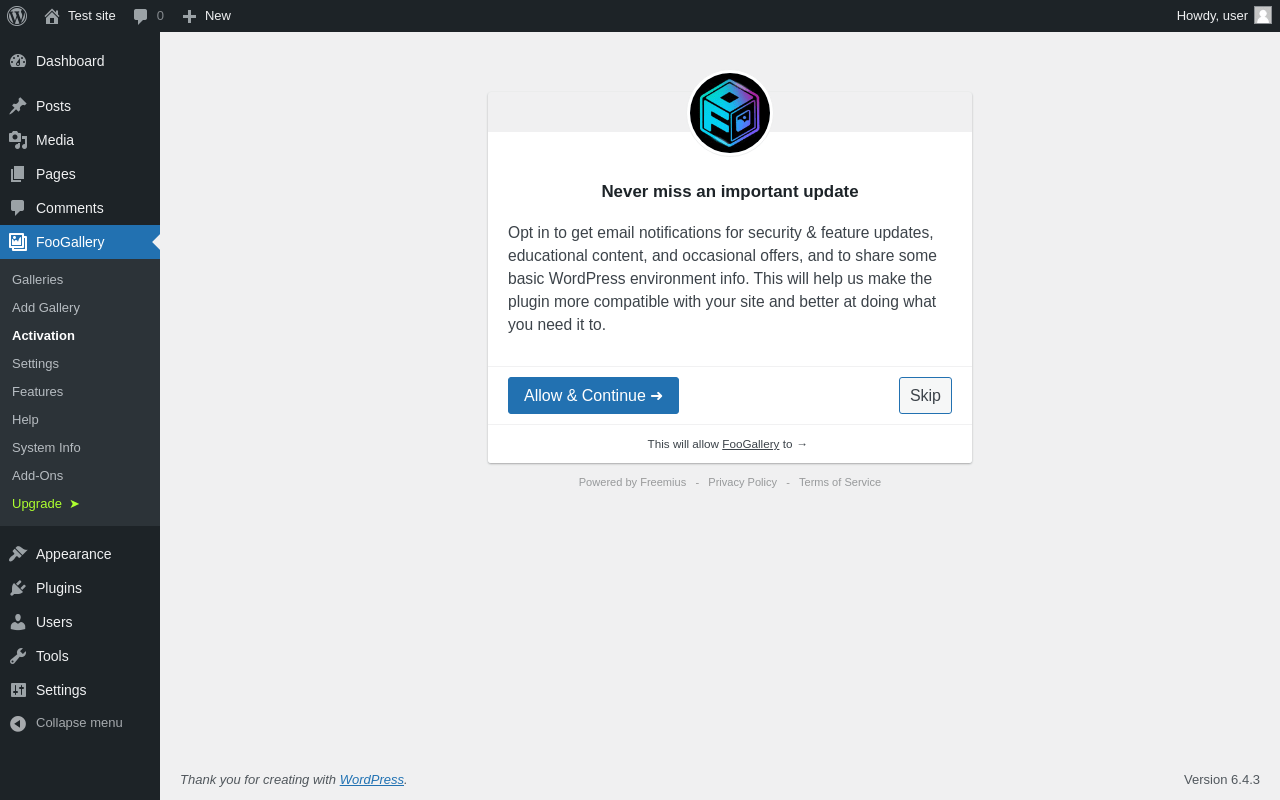Select the FooGallery menu item

[x=80, y=242]
